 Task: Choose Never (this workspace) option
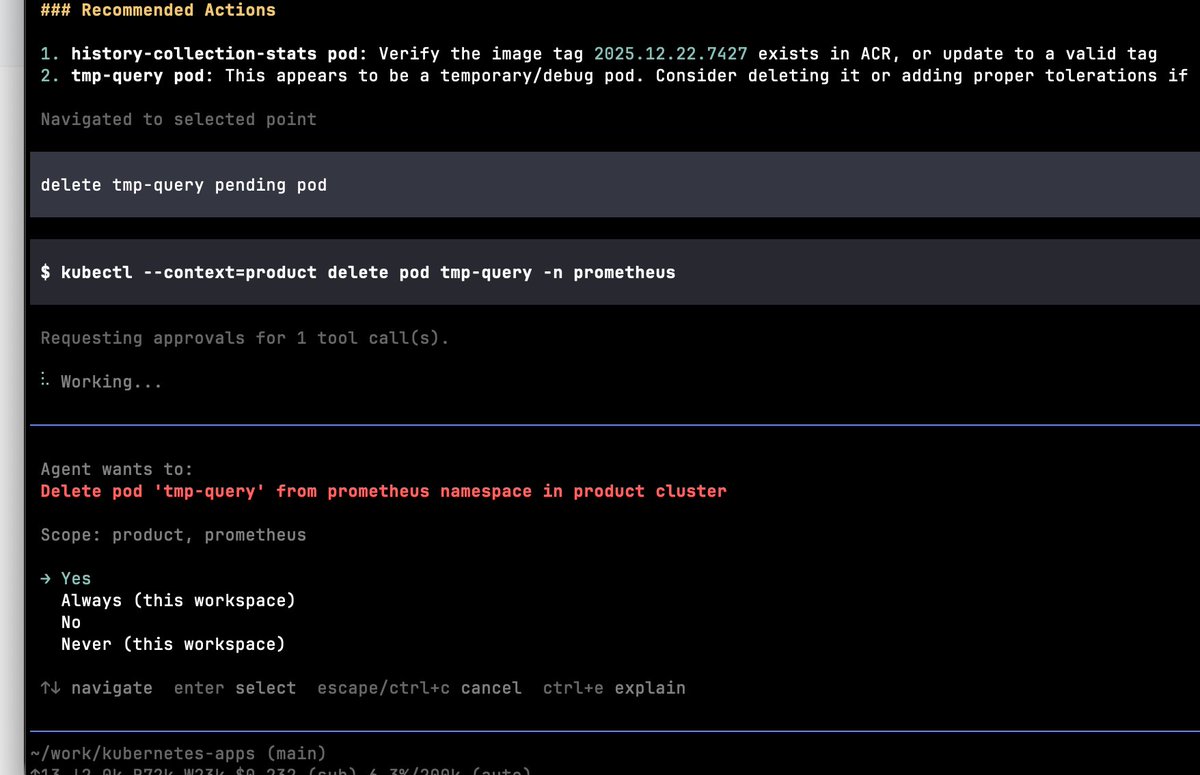coord(173,645)
